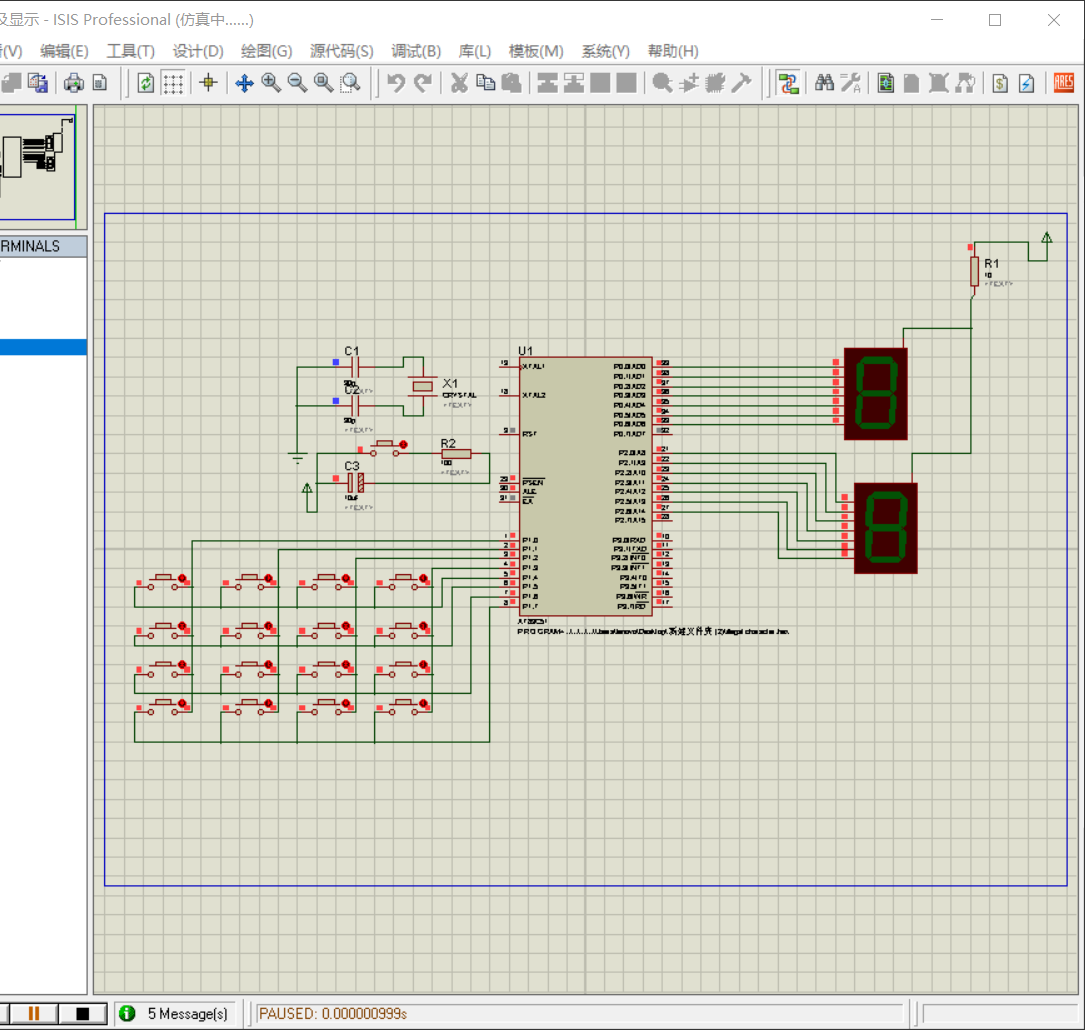
Task: Select the Pan/center view tool
Action: tap(244, 83)
